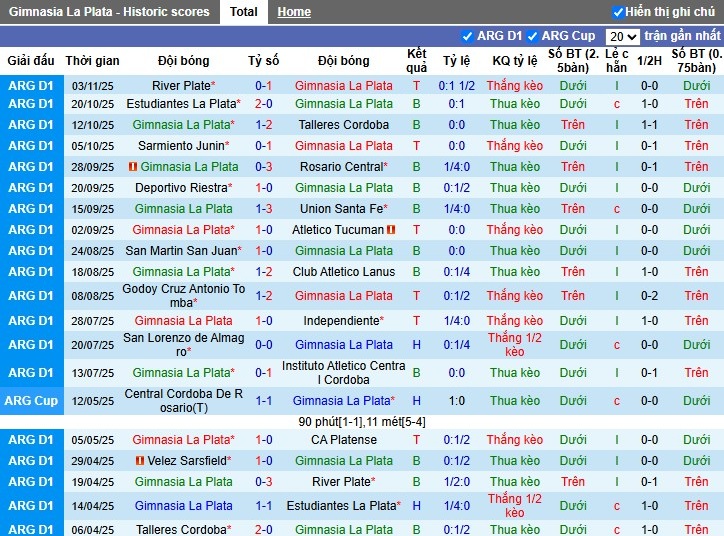Open Godoy Cruz Antonio Tomba team link
The image size is (724, 536).
(x=183, y=295)
